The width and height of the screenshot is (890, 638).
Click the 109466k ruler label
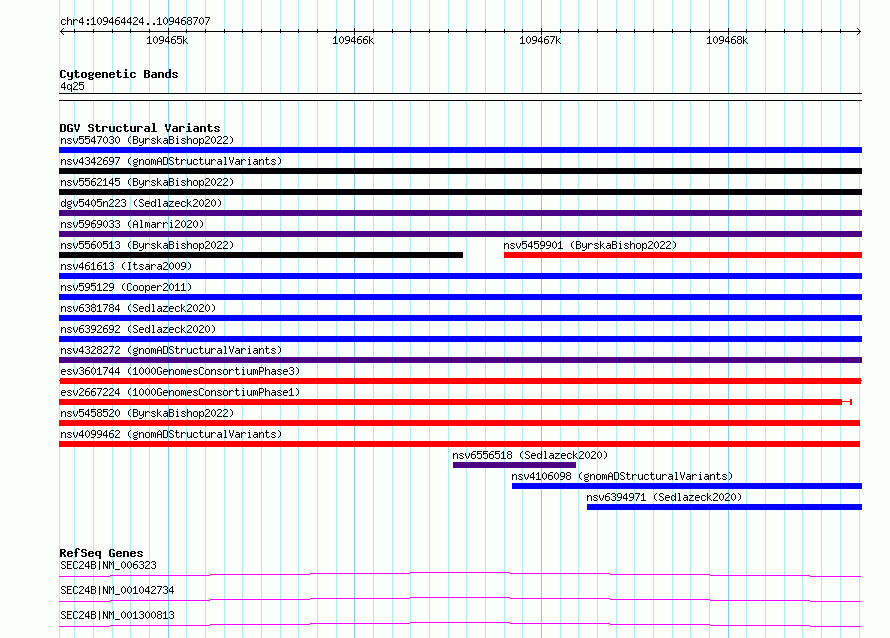click(353, 40)
